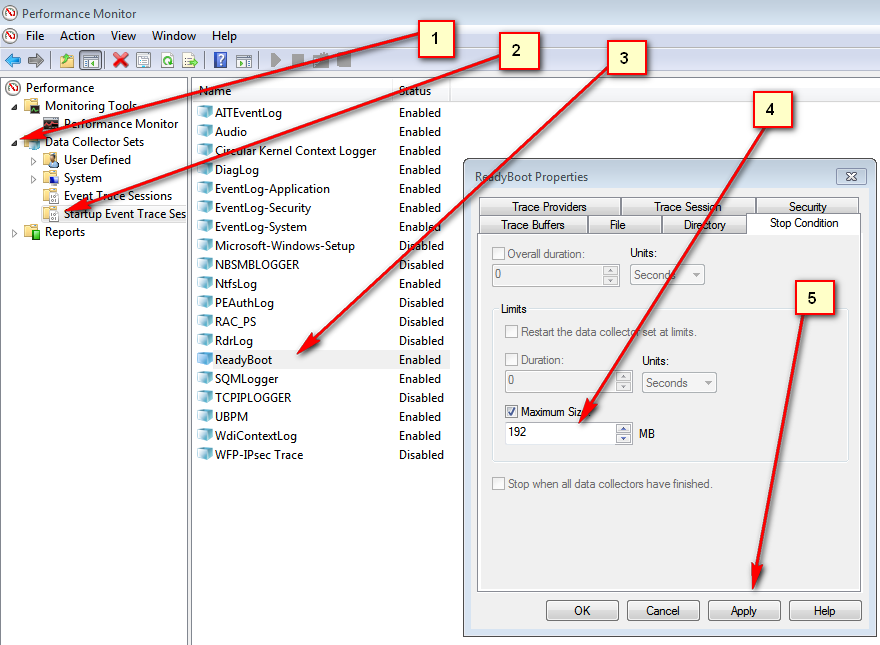Click the red X Delete toolbar icon
This screenshot has height=645, width=880.
coord(121,60)
